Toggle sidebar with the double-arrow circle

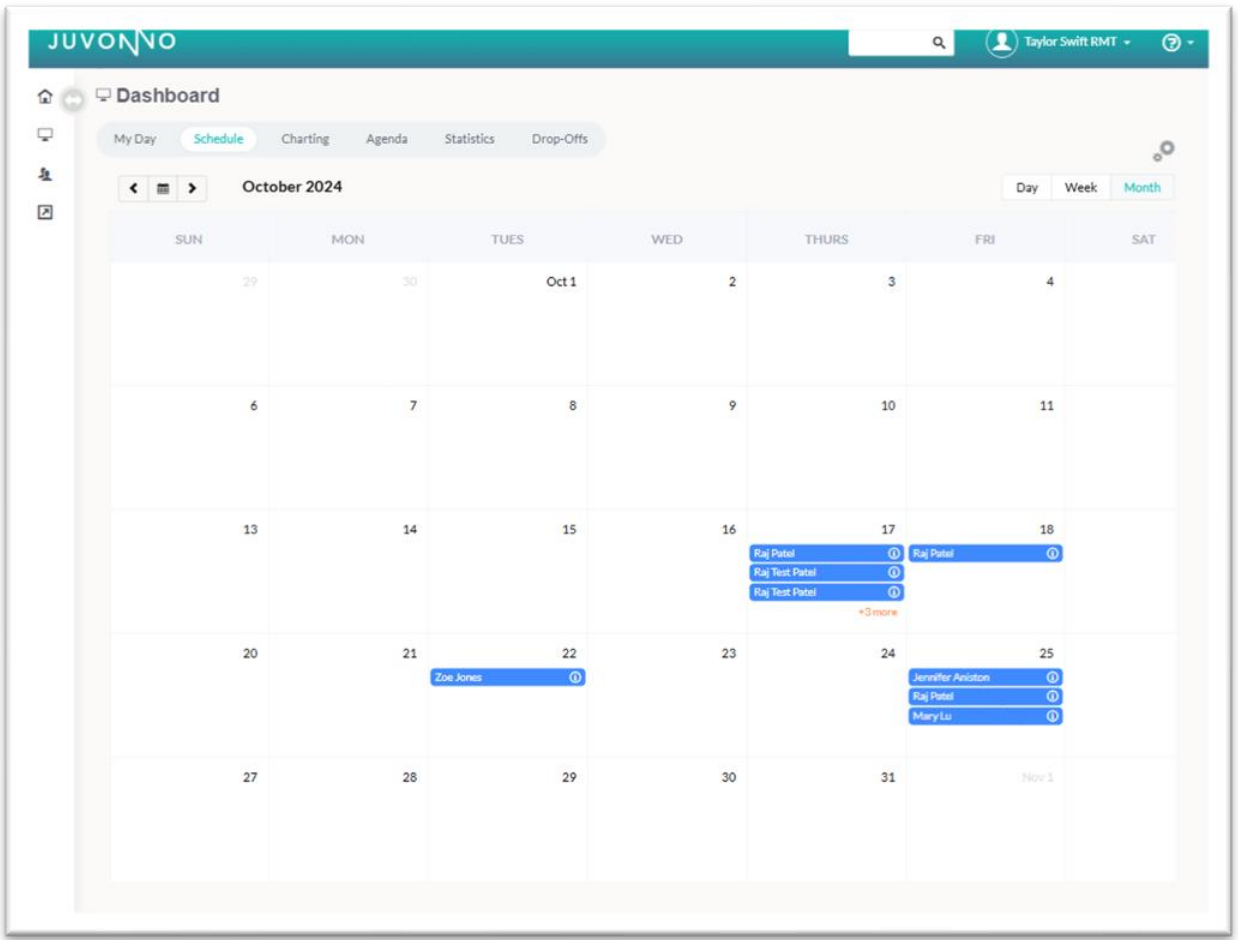pyautogui.click(x=72, y=100)
